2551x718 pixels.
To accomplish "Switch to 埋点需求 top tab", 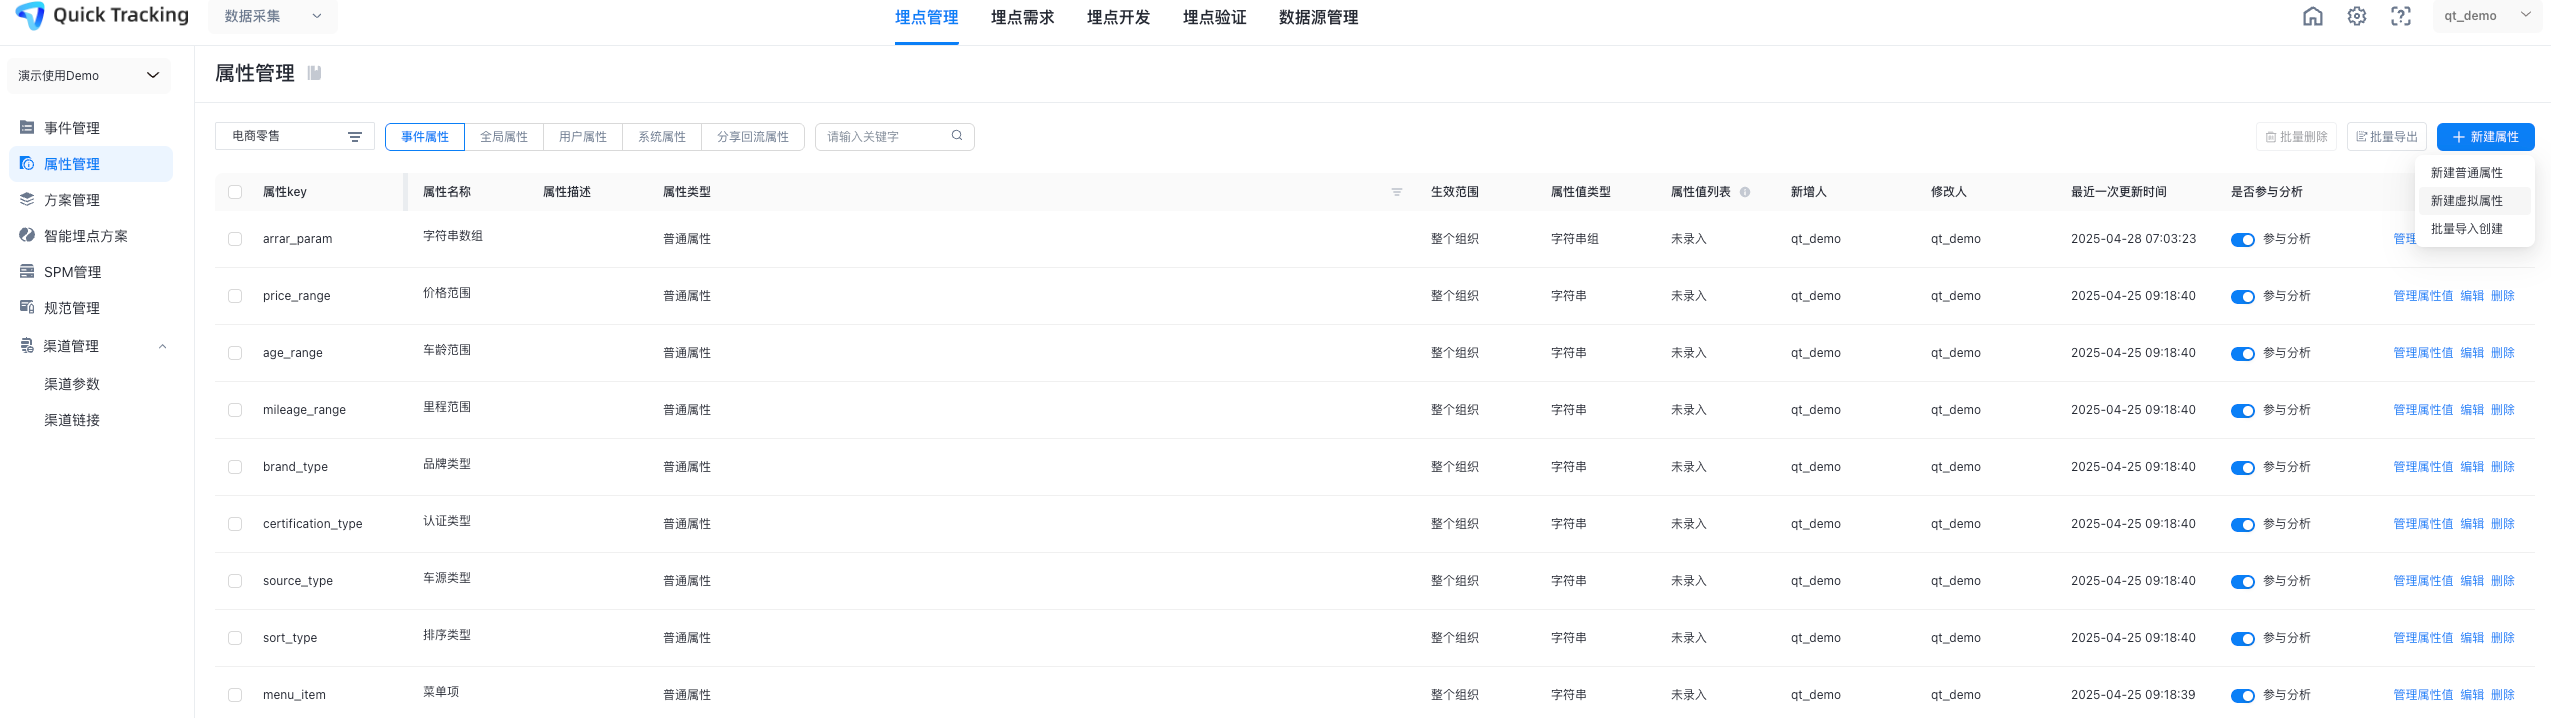I will (1022, 17).
